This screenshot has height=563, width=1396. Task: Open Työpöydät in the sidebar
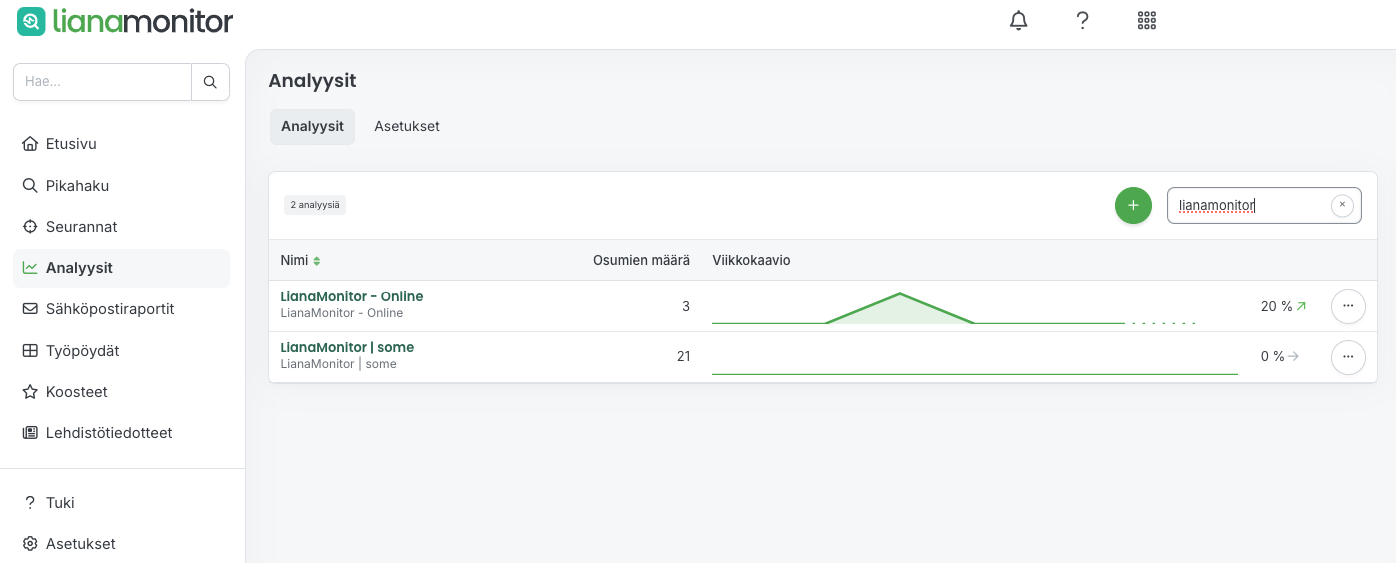[121, 351]
